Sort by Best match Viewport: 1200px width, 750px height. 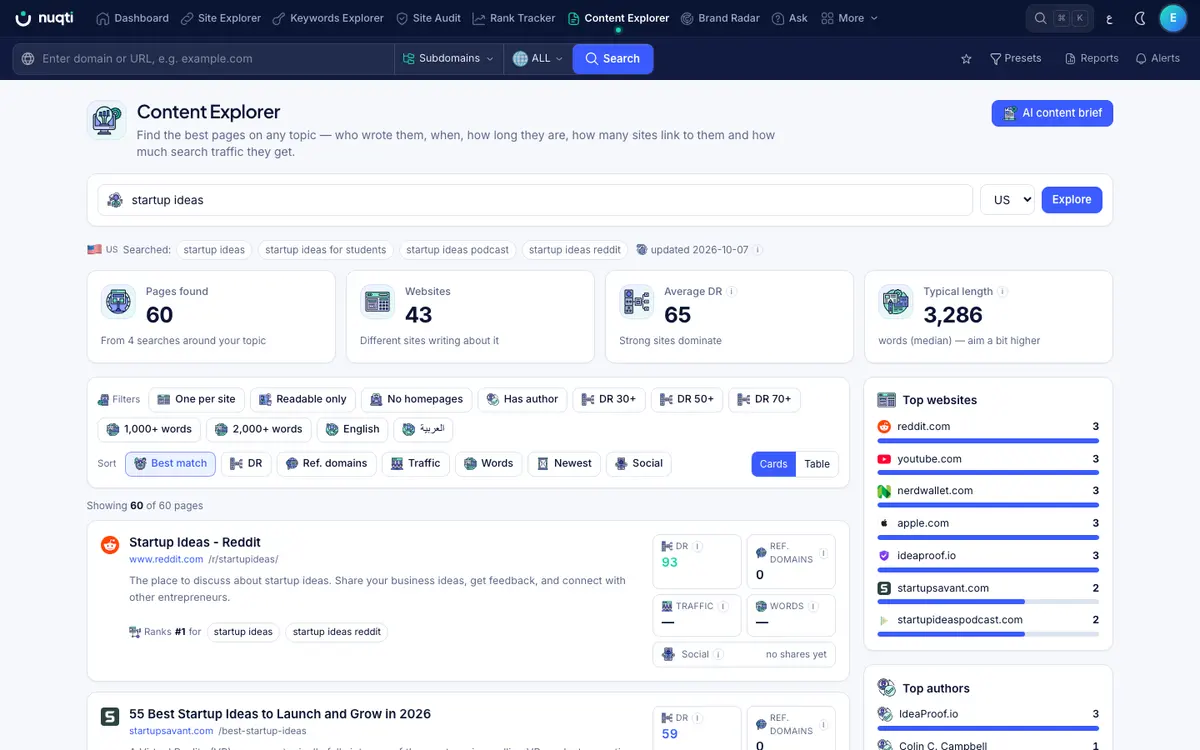[170, 463]
